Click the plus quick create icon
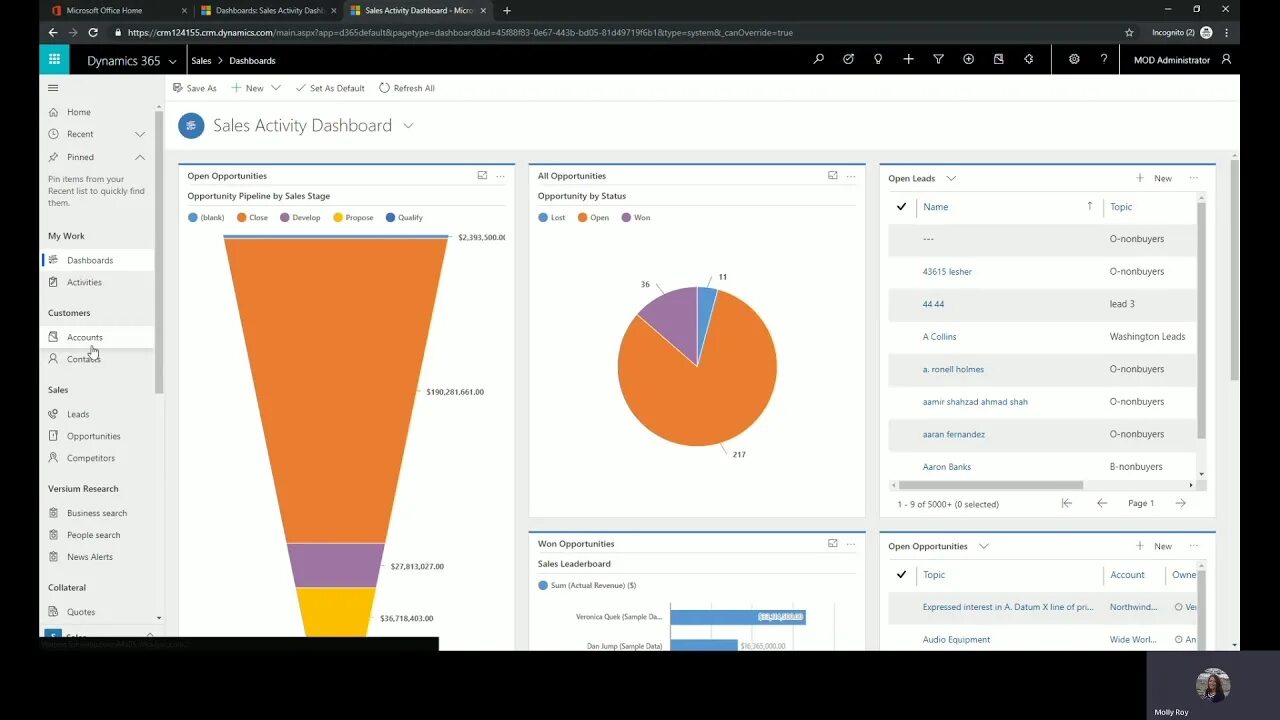Image resolution: width=1280 pixels, height=720 pixels. (x=908, y=60)
